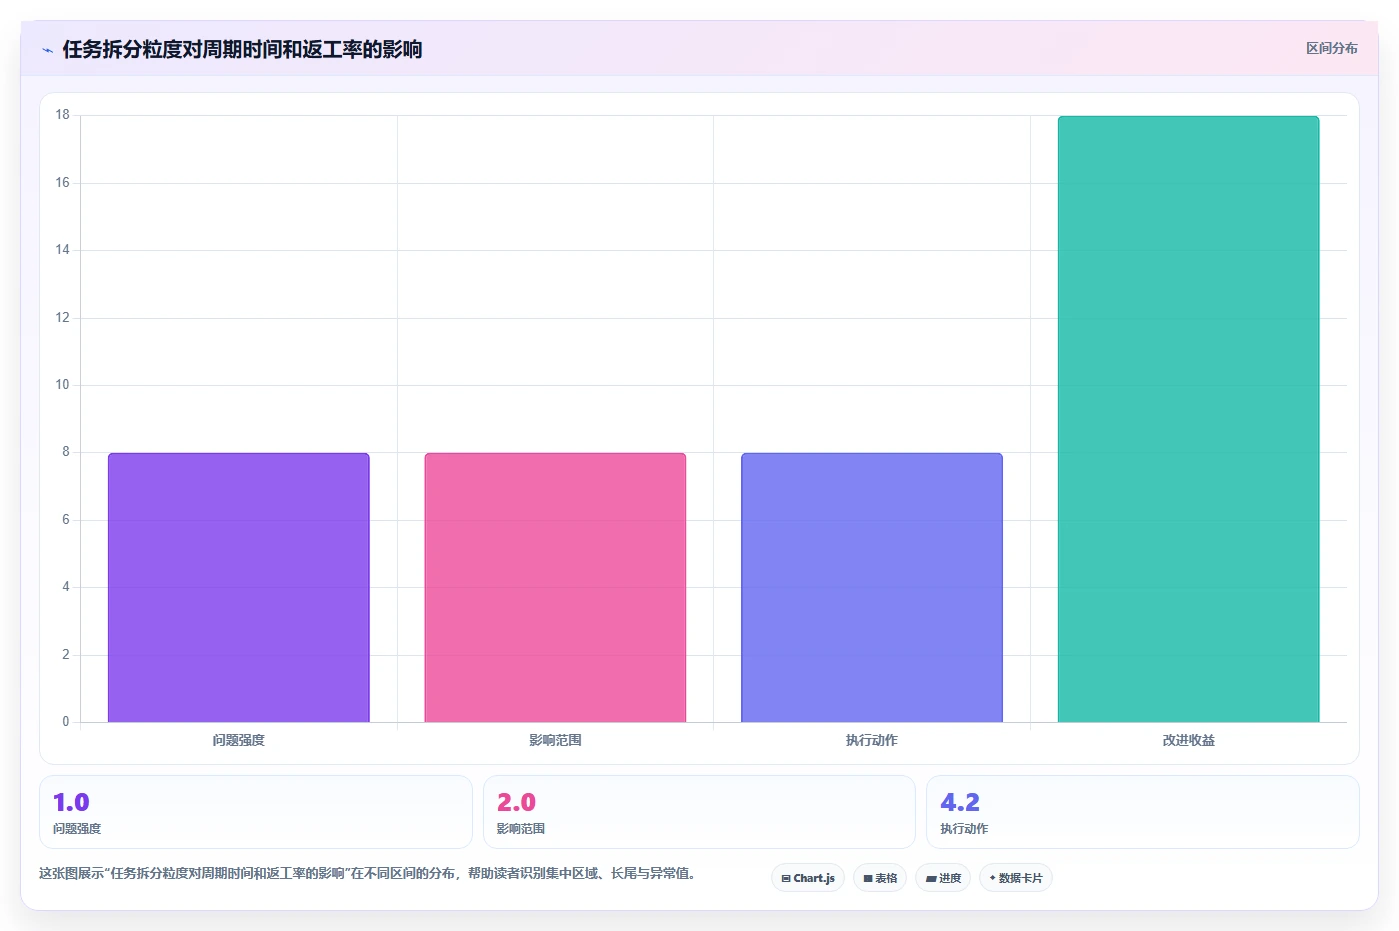Click the y-axis value 8

[66, 452]
